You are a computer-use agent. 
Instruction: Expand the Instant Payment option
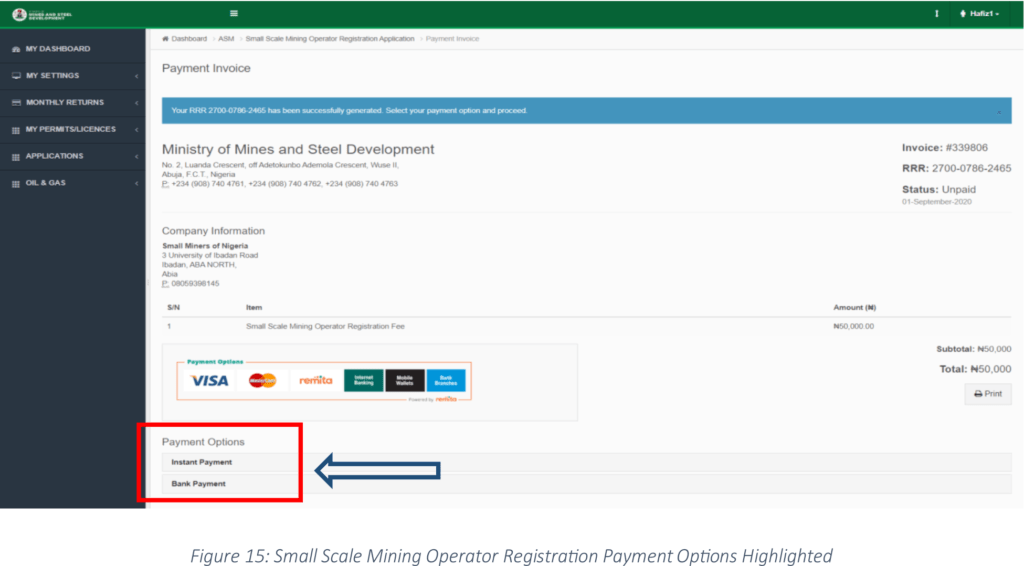(202, 462)
